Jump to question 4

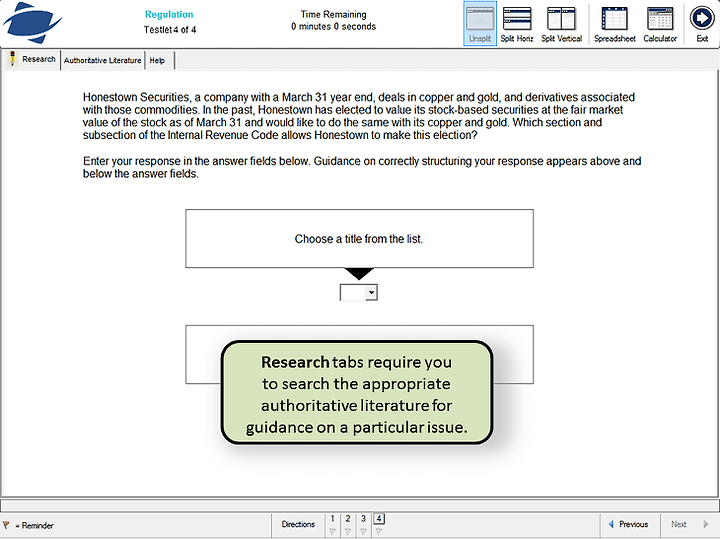click(x=378, y=519)
